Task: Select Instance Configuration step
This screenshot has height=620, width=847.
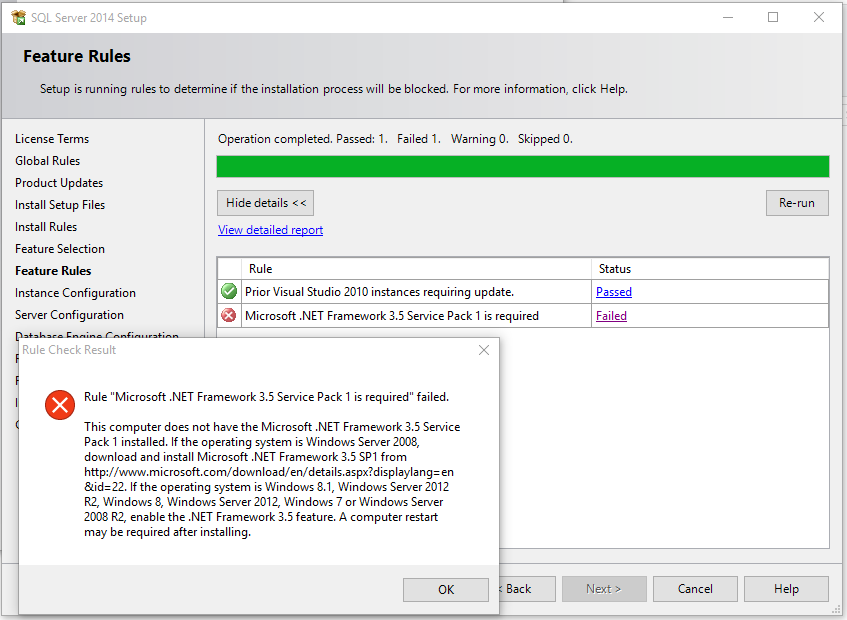Action: coord(75,292)
